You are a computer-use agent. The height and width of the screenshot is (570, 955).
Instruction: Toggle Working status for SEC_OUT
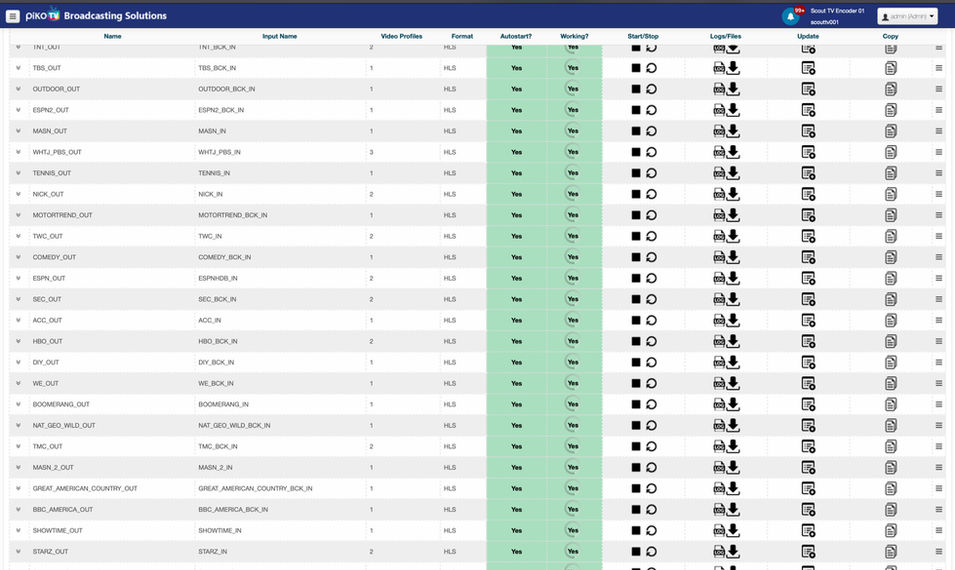pyautogui.click(x=573, y=299)
